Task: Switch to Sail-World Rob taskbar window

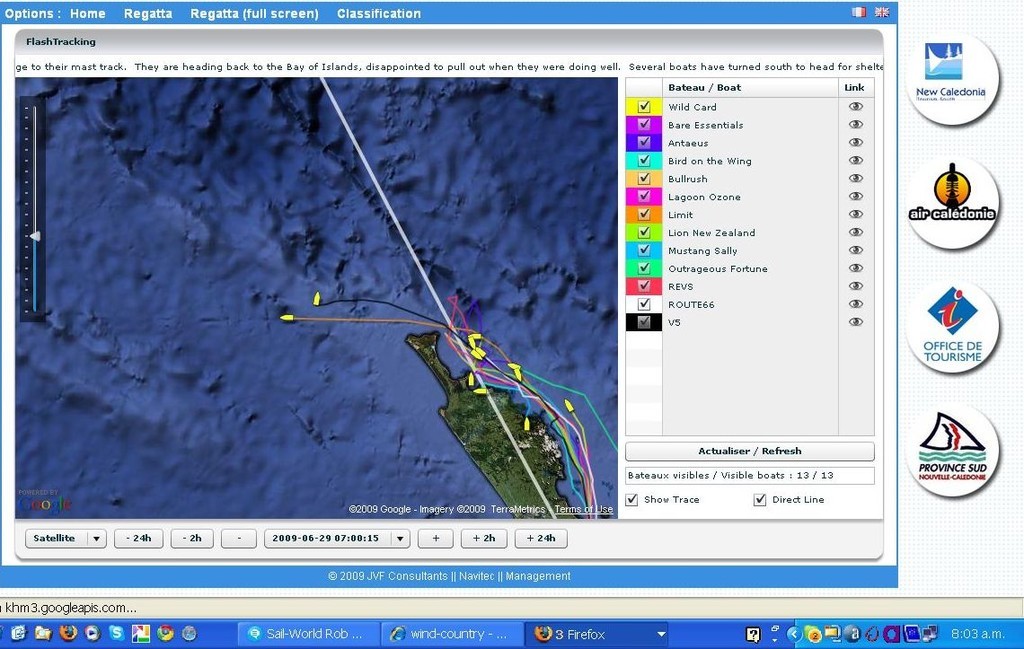Action: pos(308,634)
